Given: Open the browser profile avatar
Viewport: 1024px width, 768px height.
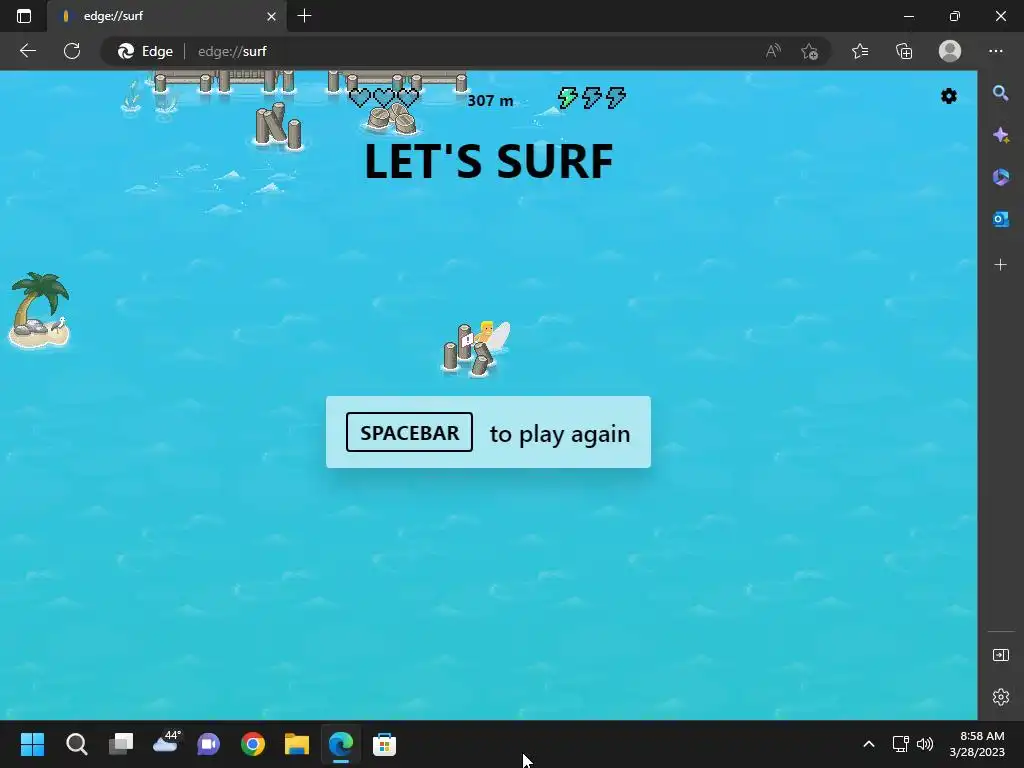Looking at the screenshot, I should coord(950,51).
